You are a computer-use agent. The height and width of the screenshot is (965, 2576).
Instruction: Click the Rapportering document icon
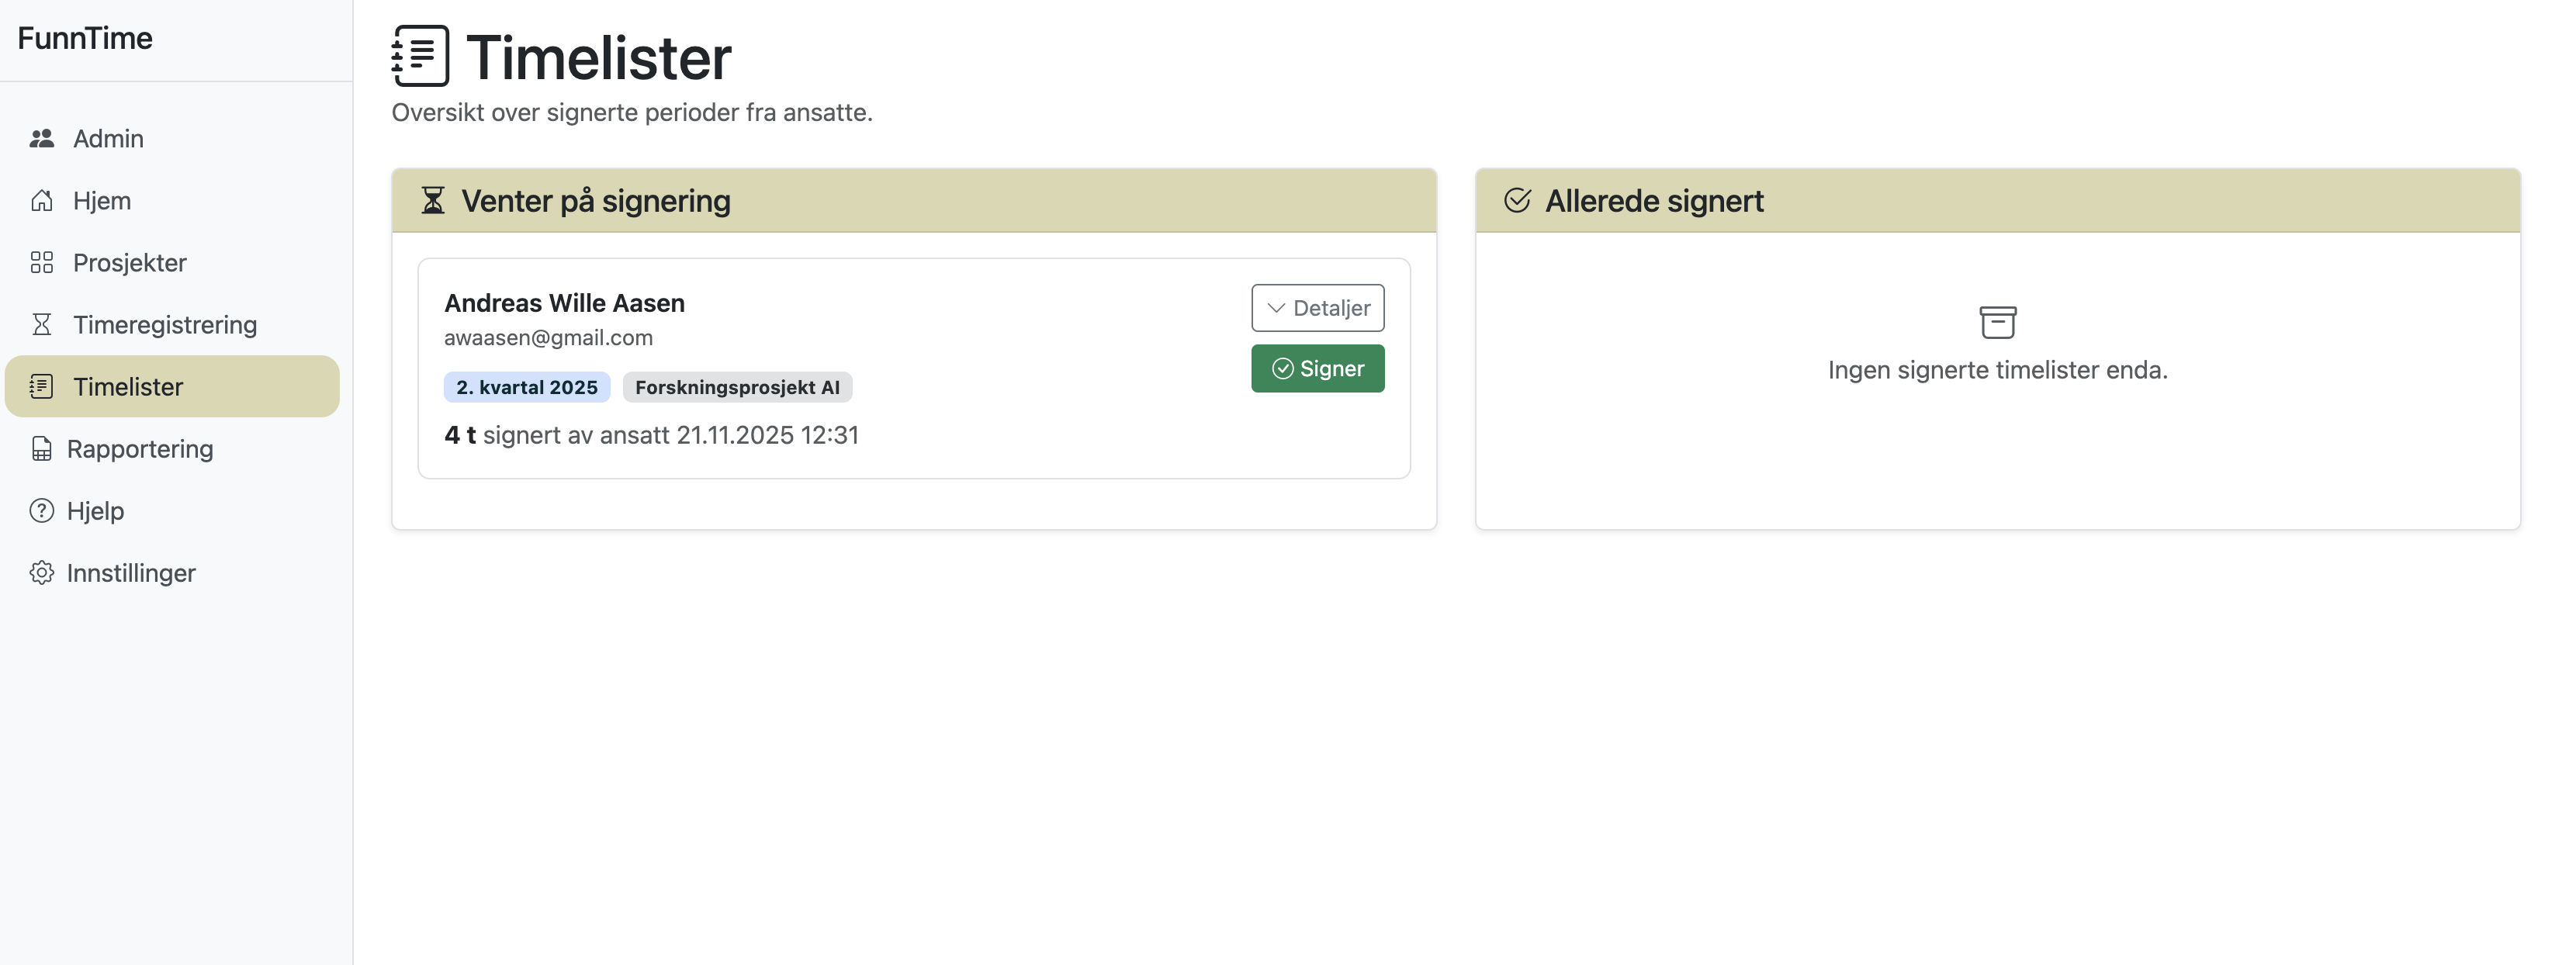(41, 449)
